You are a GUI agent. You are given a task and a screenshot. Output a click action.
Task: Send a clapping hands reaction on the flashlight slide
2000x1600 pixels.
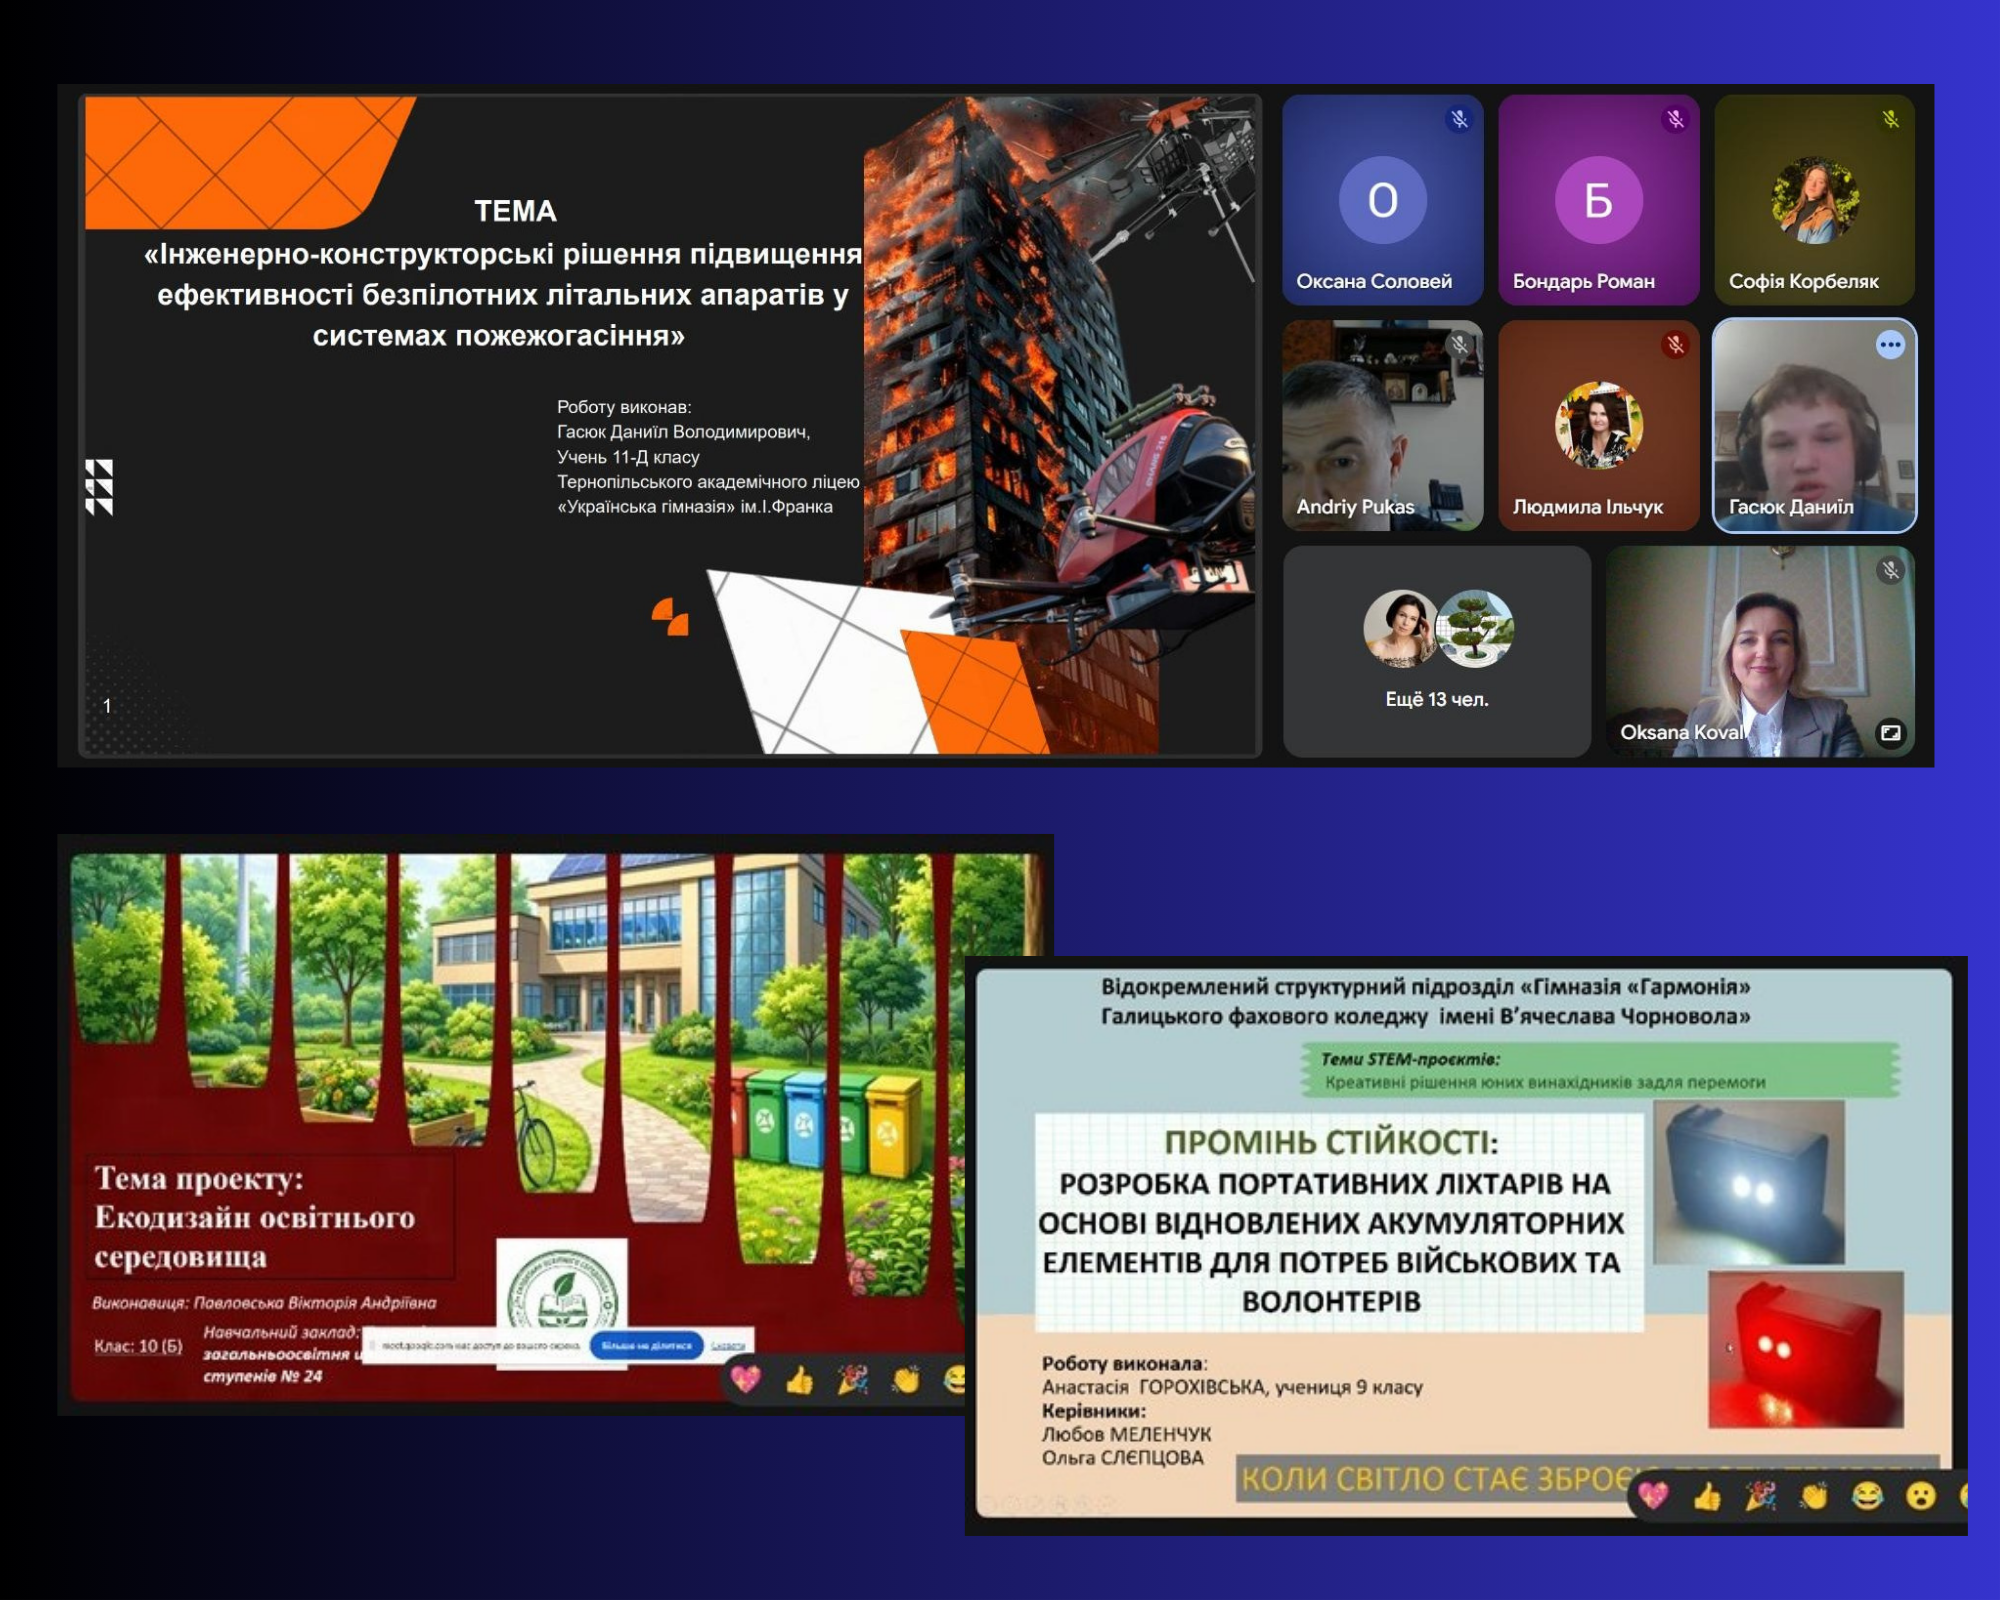(1813, 1496)
